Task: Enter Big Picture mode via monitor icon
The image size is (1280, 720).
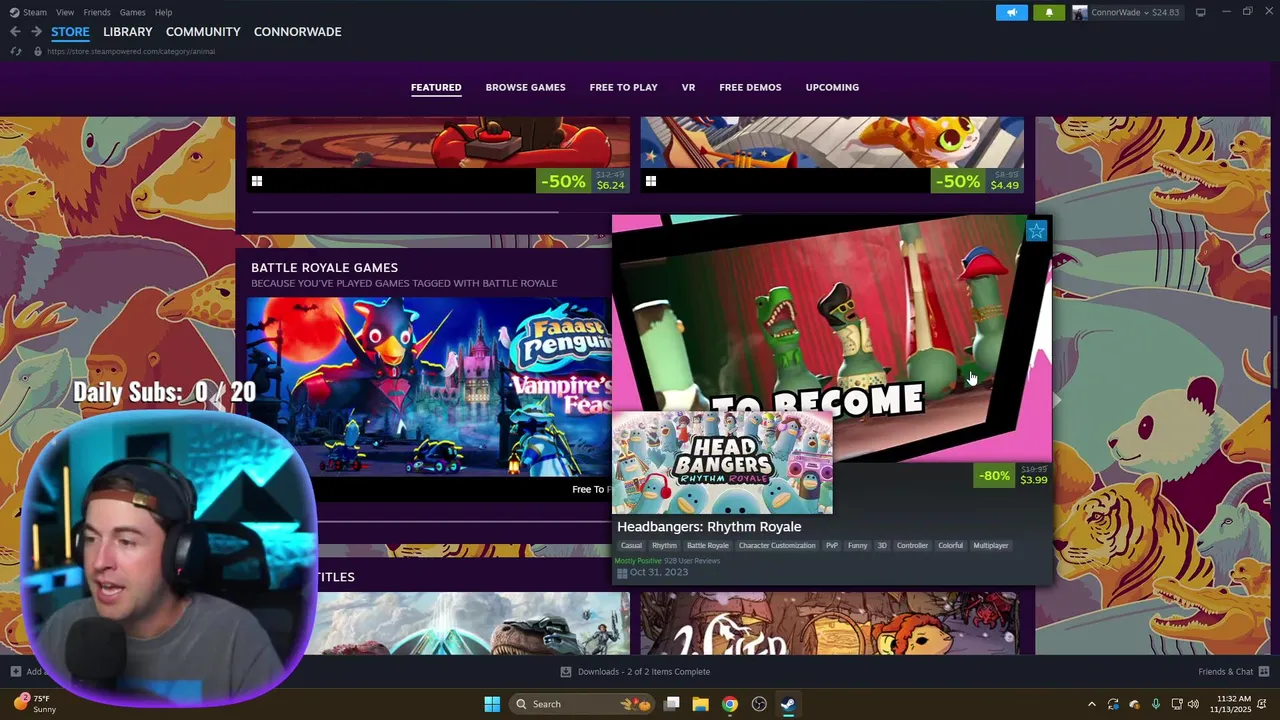Action: pos(1201,12)
